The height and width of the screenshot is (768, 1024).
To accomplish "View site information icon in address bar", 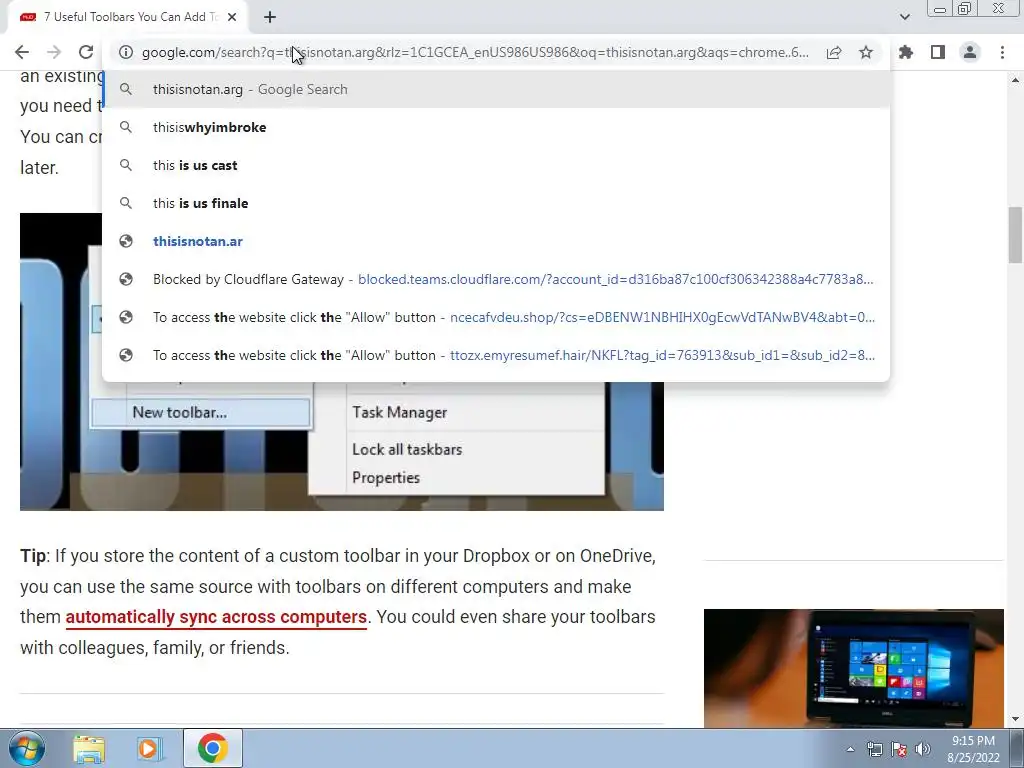I will point(125,52).
